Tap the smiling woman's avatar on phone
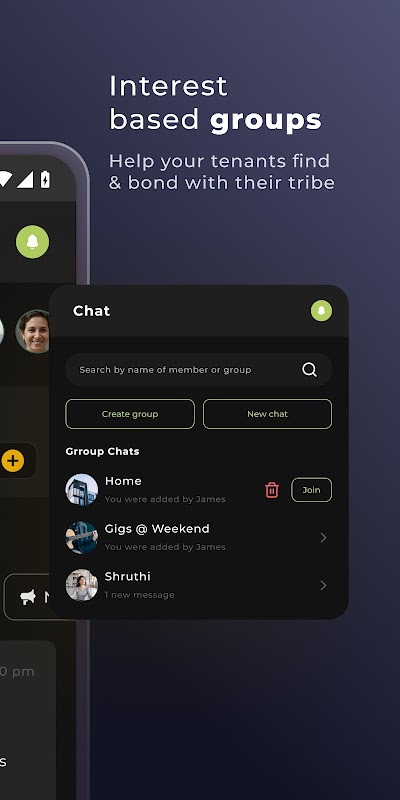 coord(33,331)
